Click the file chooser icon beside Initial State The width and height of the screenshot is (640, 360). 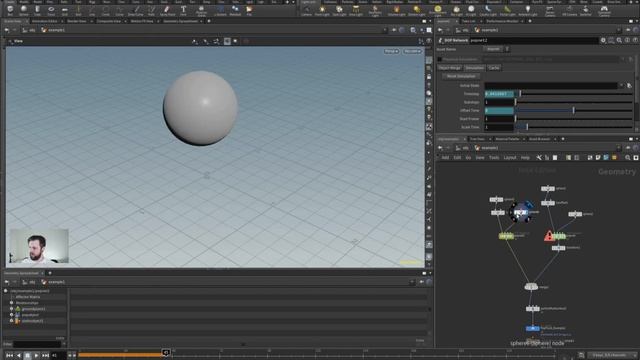[x=629, y=86]
